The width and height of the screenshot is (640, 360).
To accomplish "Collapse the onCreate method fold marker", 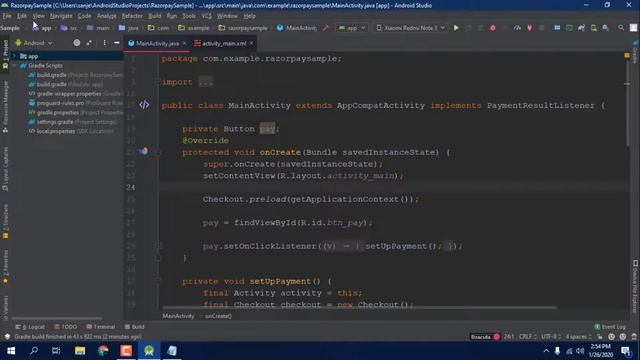I will (159, 152).
